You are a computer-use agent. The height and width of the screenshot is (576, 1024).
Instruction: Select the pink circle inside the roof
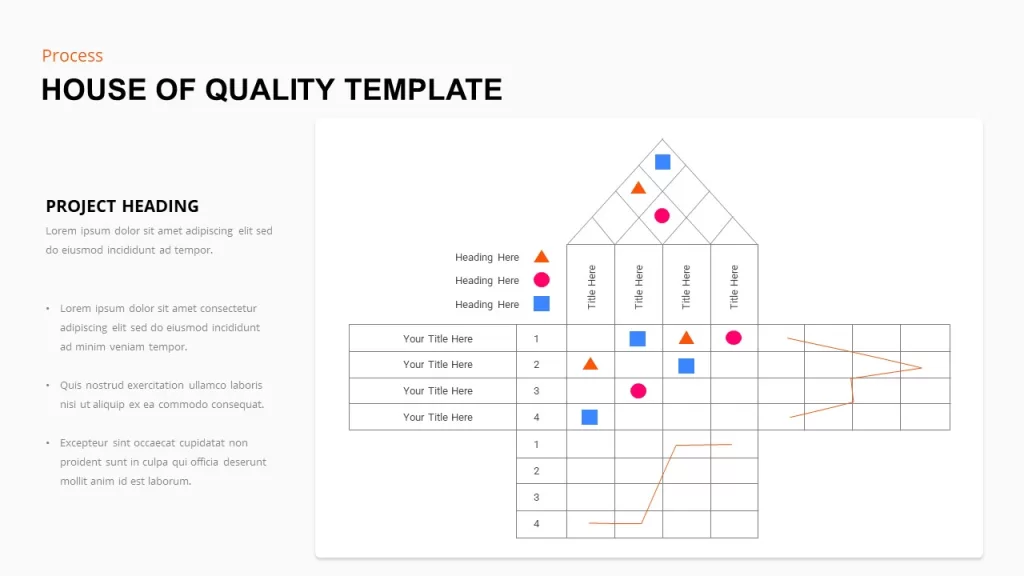[662, 216]
